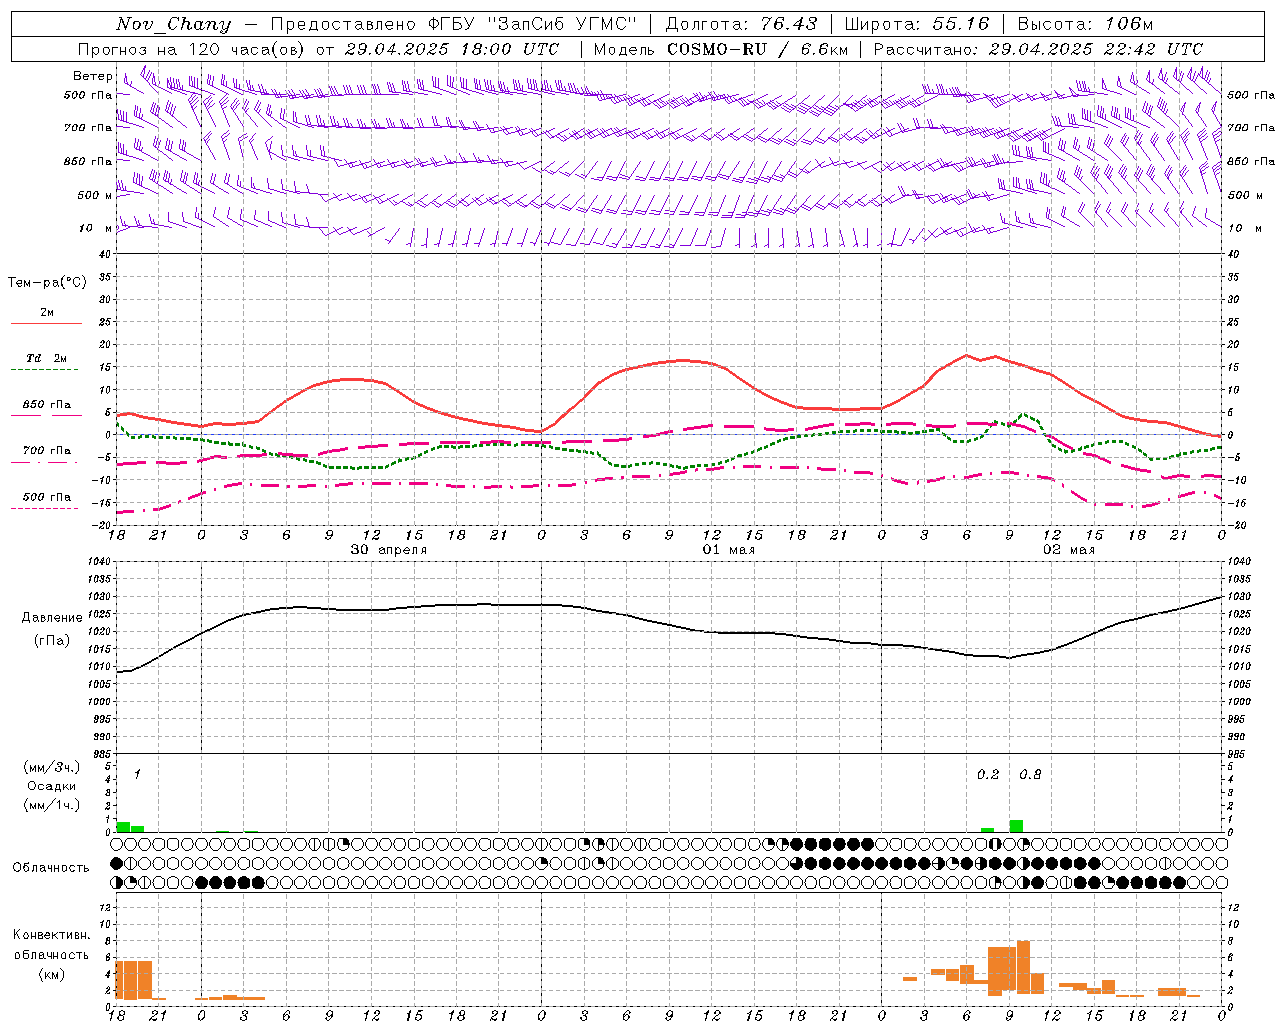The height and width of the screenshot is (1024, 1280).
Task: Click the precipitation amount 0.2
Action: click(988, 774)
